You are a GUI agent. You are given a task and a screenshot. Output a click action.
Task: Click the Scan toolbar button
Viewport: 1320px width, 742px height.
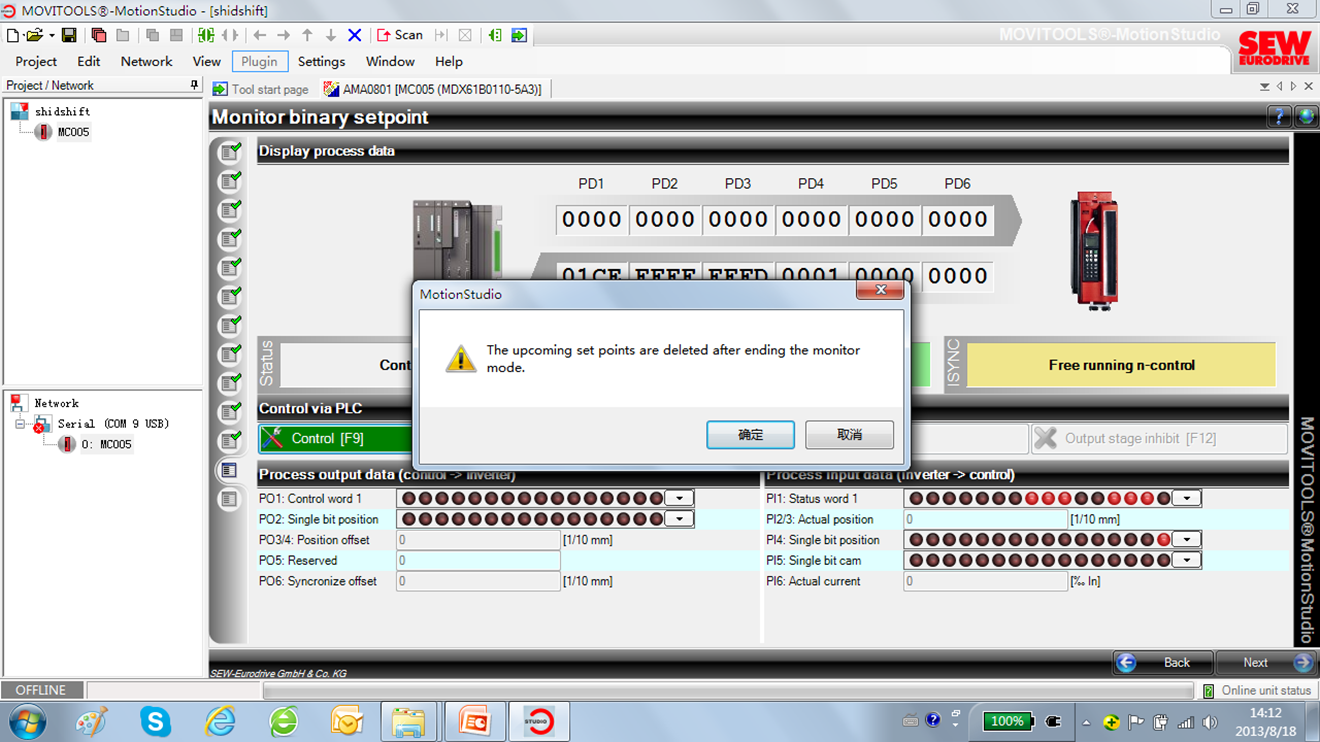[400, 35]
